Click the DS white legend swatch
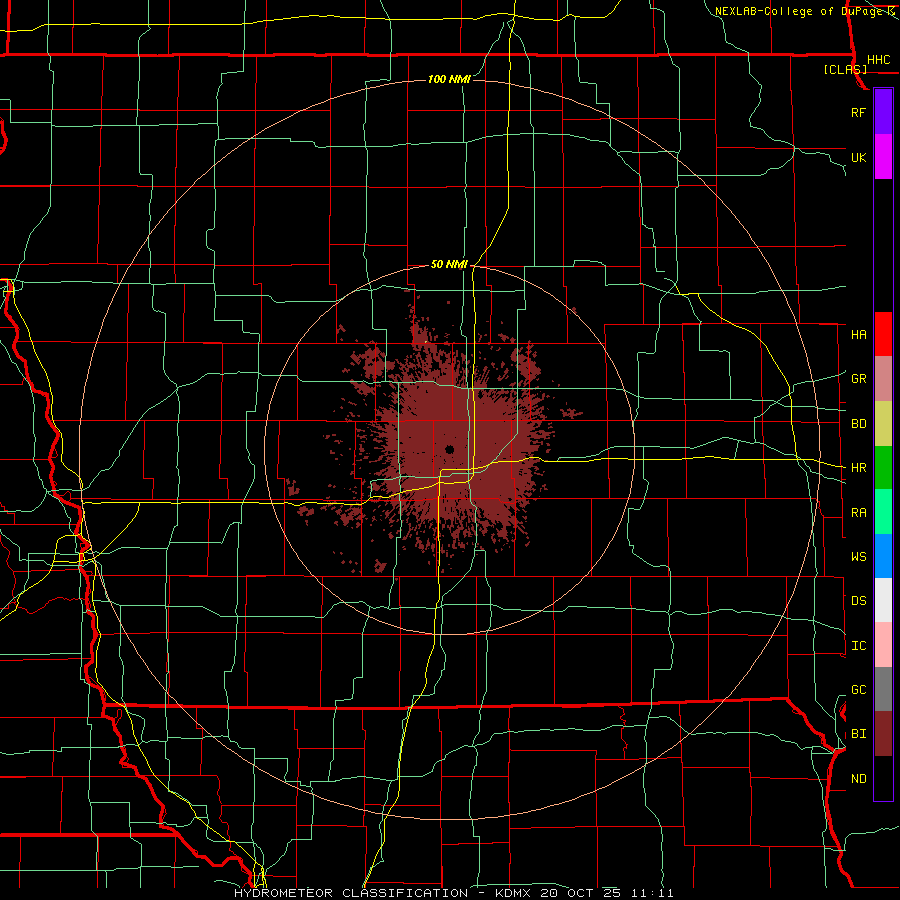This screenshot has width=900, height=900. (883, 600)
